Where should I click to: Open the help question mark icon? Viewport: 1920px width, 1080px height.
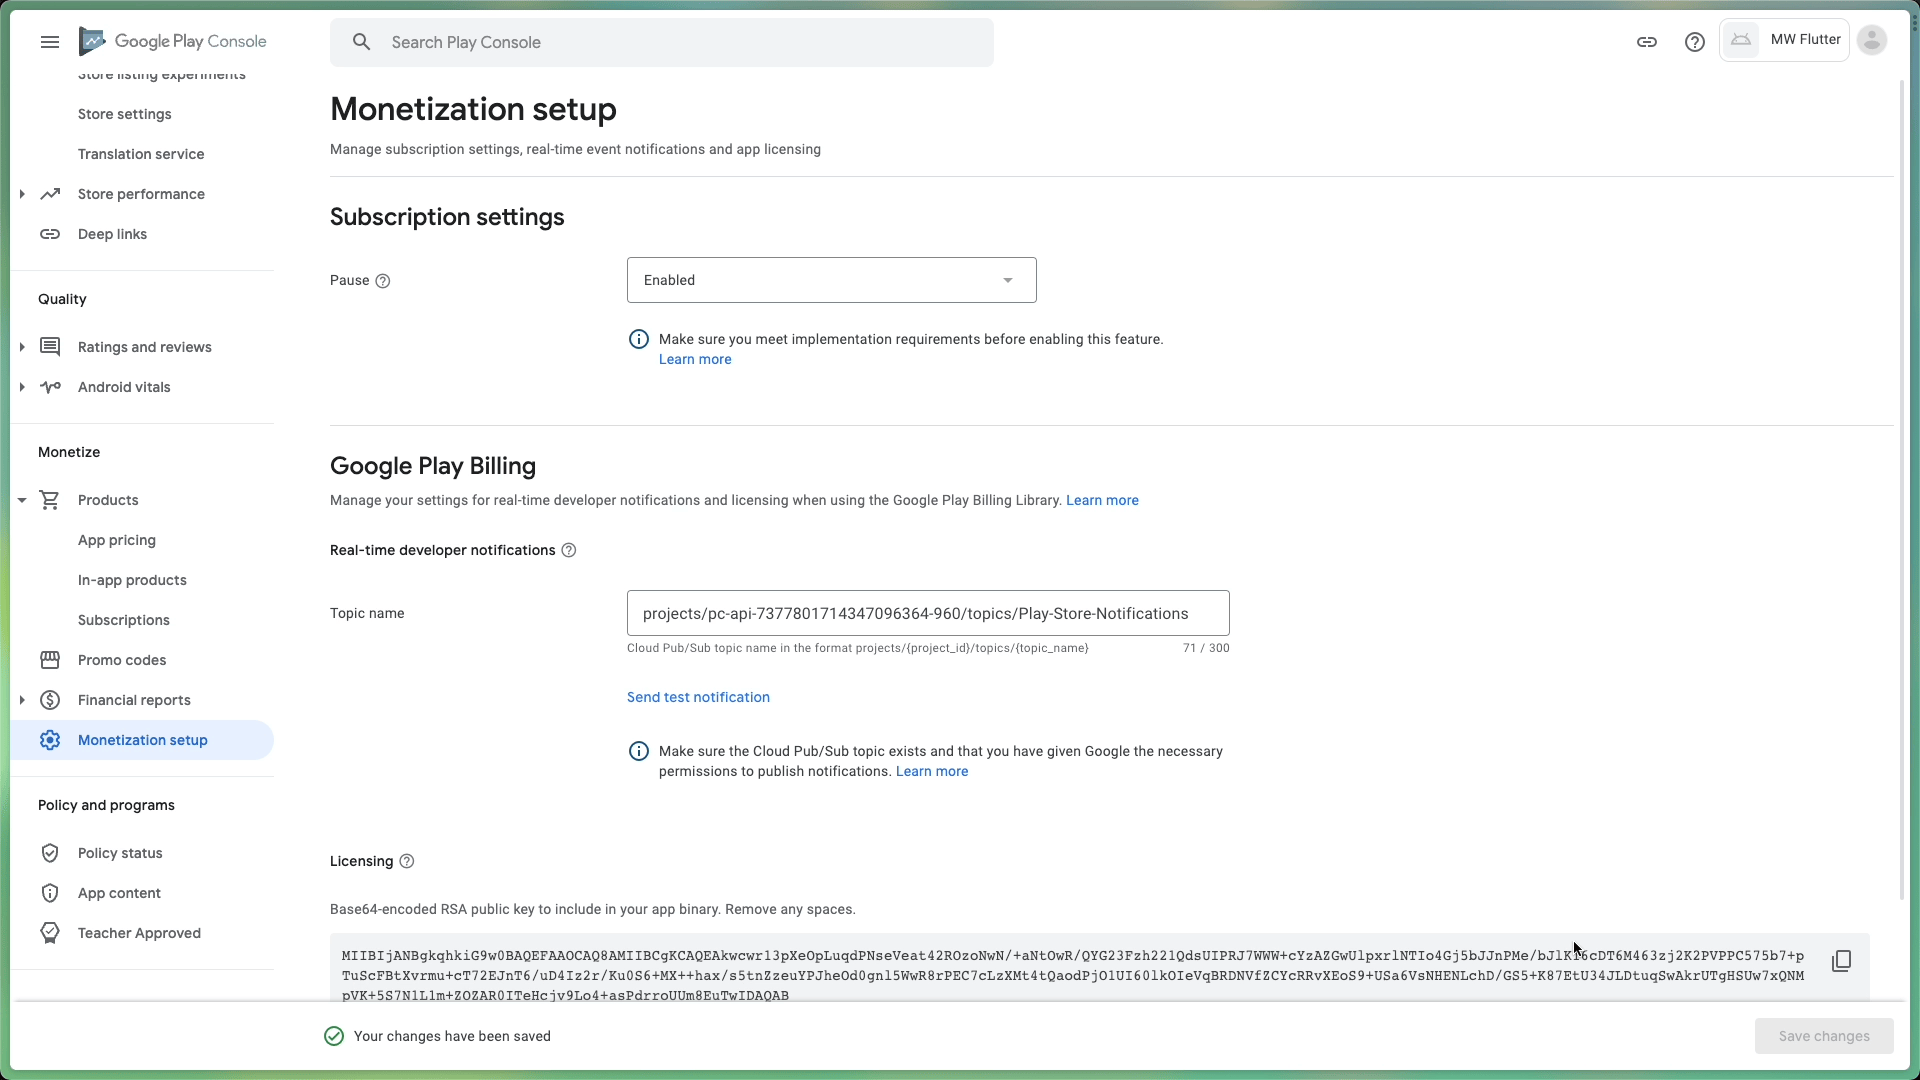tap(1694, 42)
